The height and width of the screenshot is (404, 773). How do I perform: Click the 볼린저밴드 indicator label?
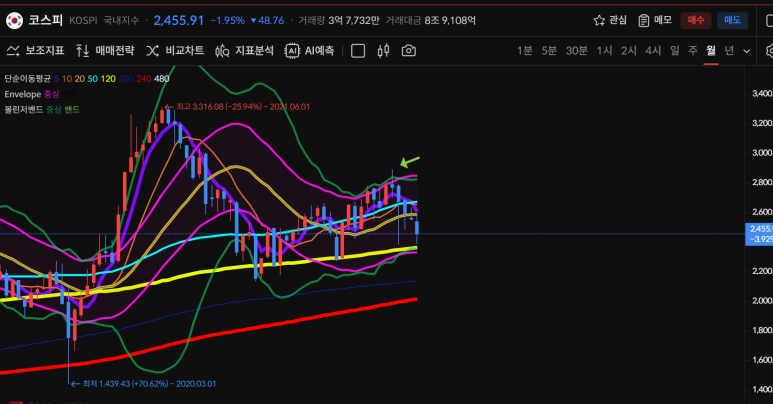coord(24,110)
